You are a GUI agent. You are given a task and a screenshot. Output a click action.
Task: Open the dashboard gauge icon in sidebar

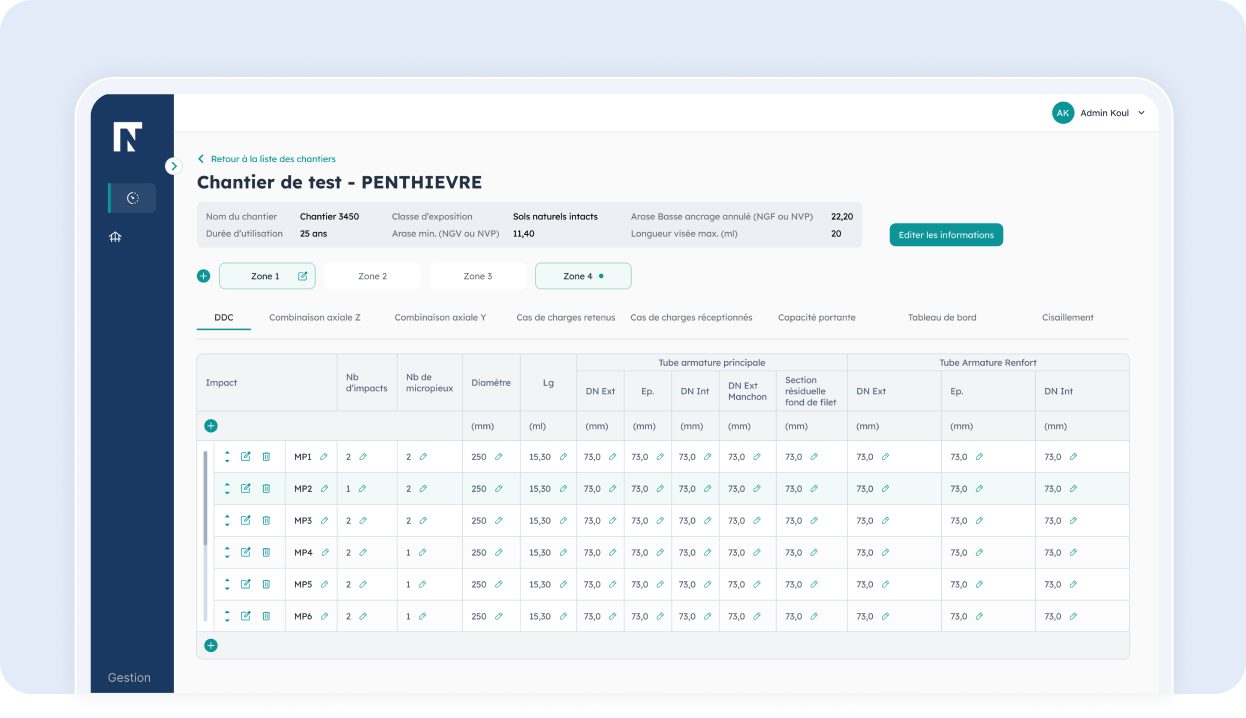click(132, 198)
